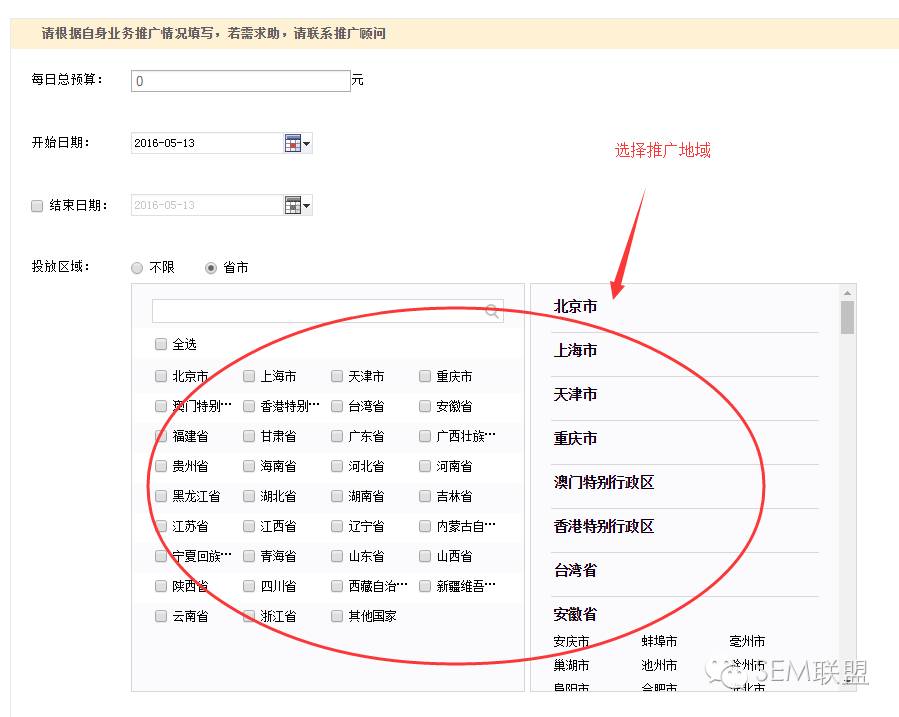Image resolution: width=899 pixels, height=717 pixels.
Task: Select 上海市 in the right region list
Action: tap(575, 350)
